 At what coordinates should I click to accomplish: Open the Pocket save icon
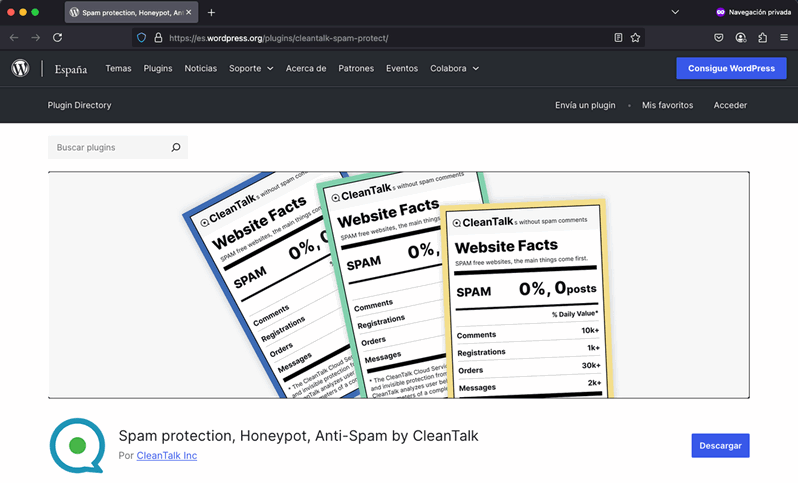[x=719, y=38]
